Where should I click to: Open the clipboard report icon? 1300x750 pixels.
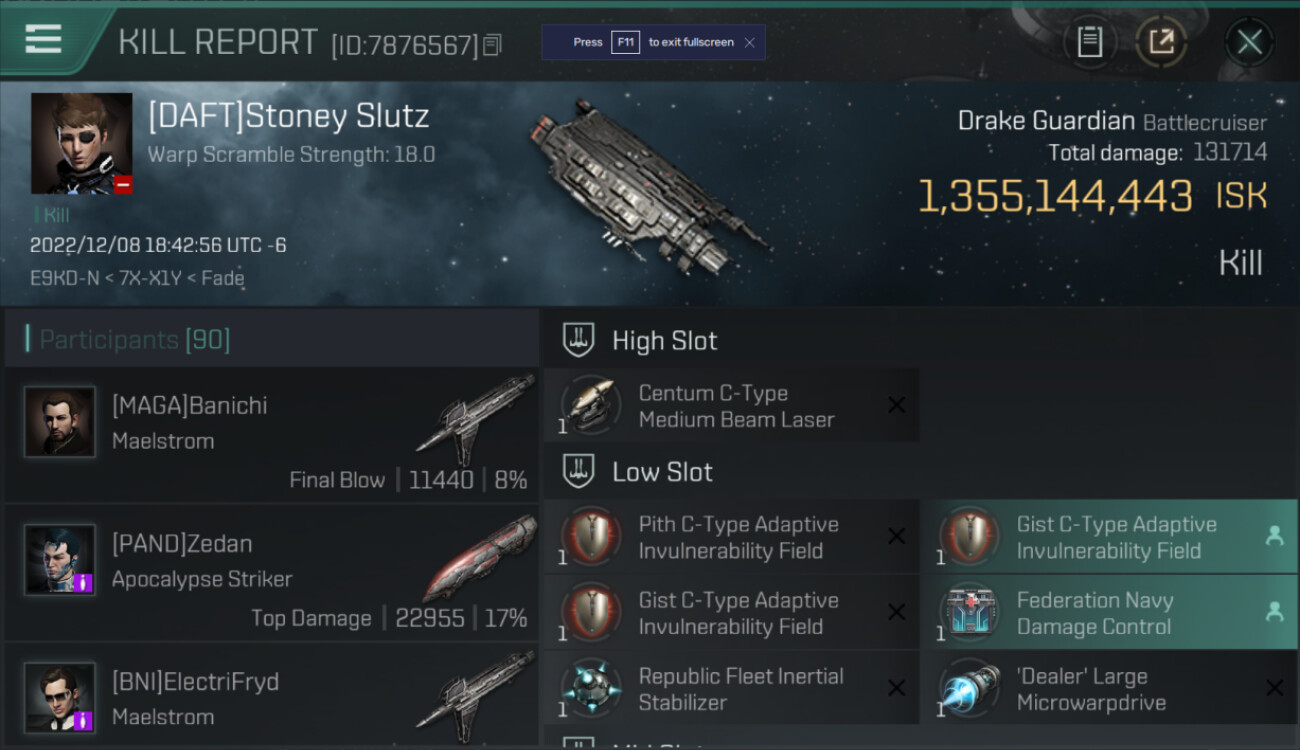tap(1089, 42)
